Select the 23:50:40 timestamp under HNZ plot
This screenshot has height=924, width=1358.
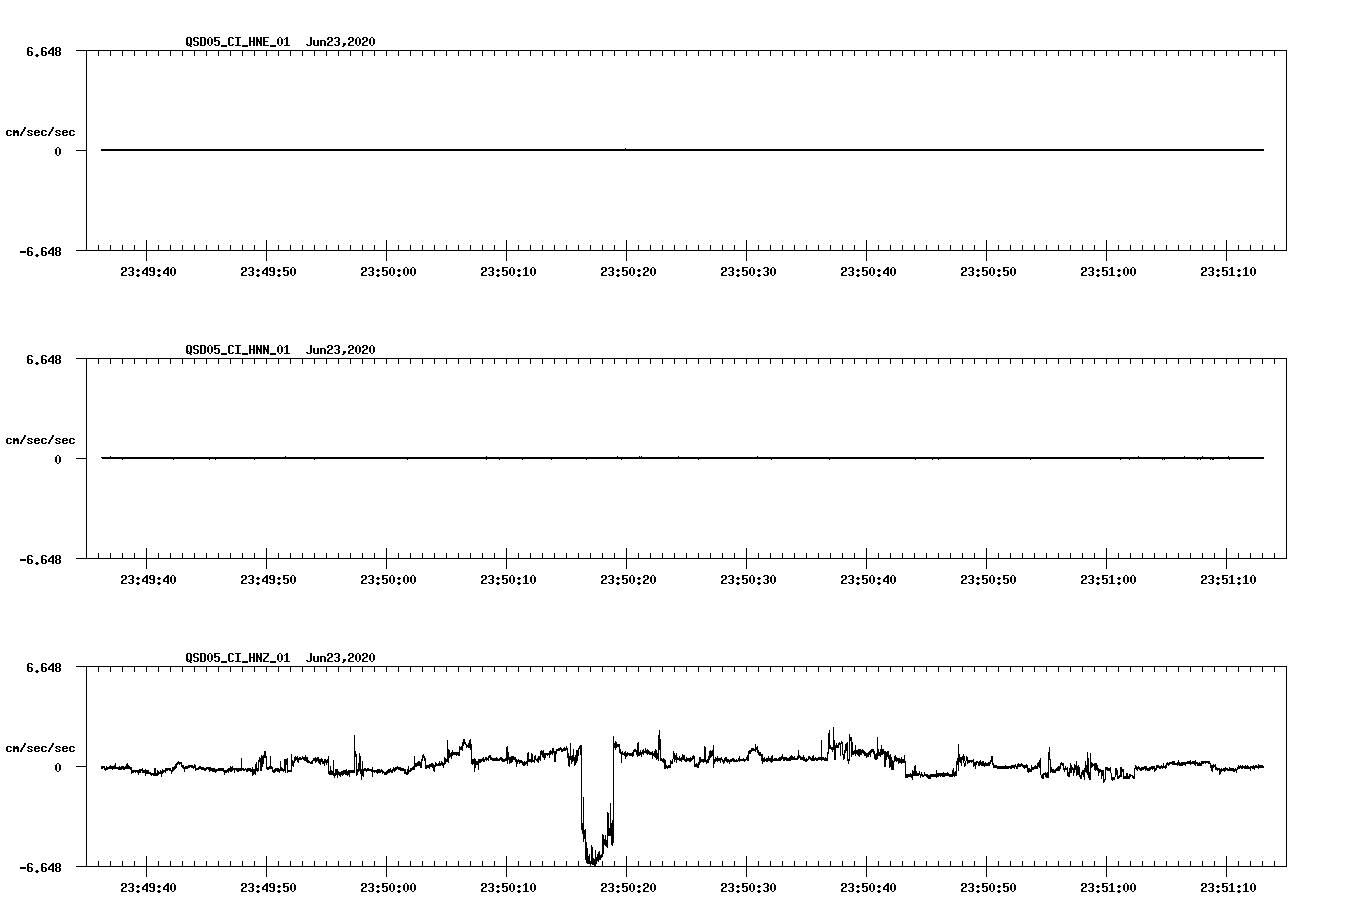pyautogui.click(x=868, y=888)
